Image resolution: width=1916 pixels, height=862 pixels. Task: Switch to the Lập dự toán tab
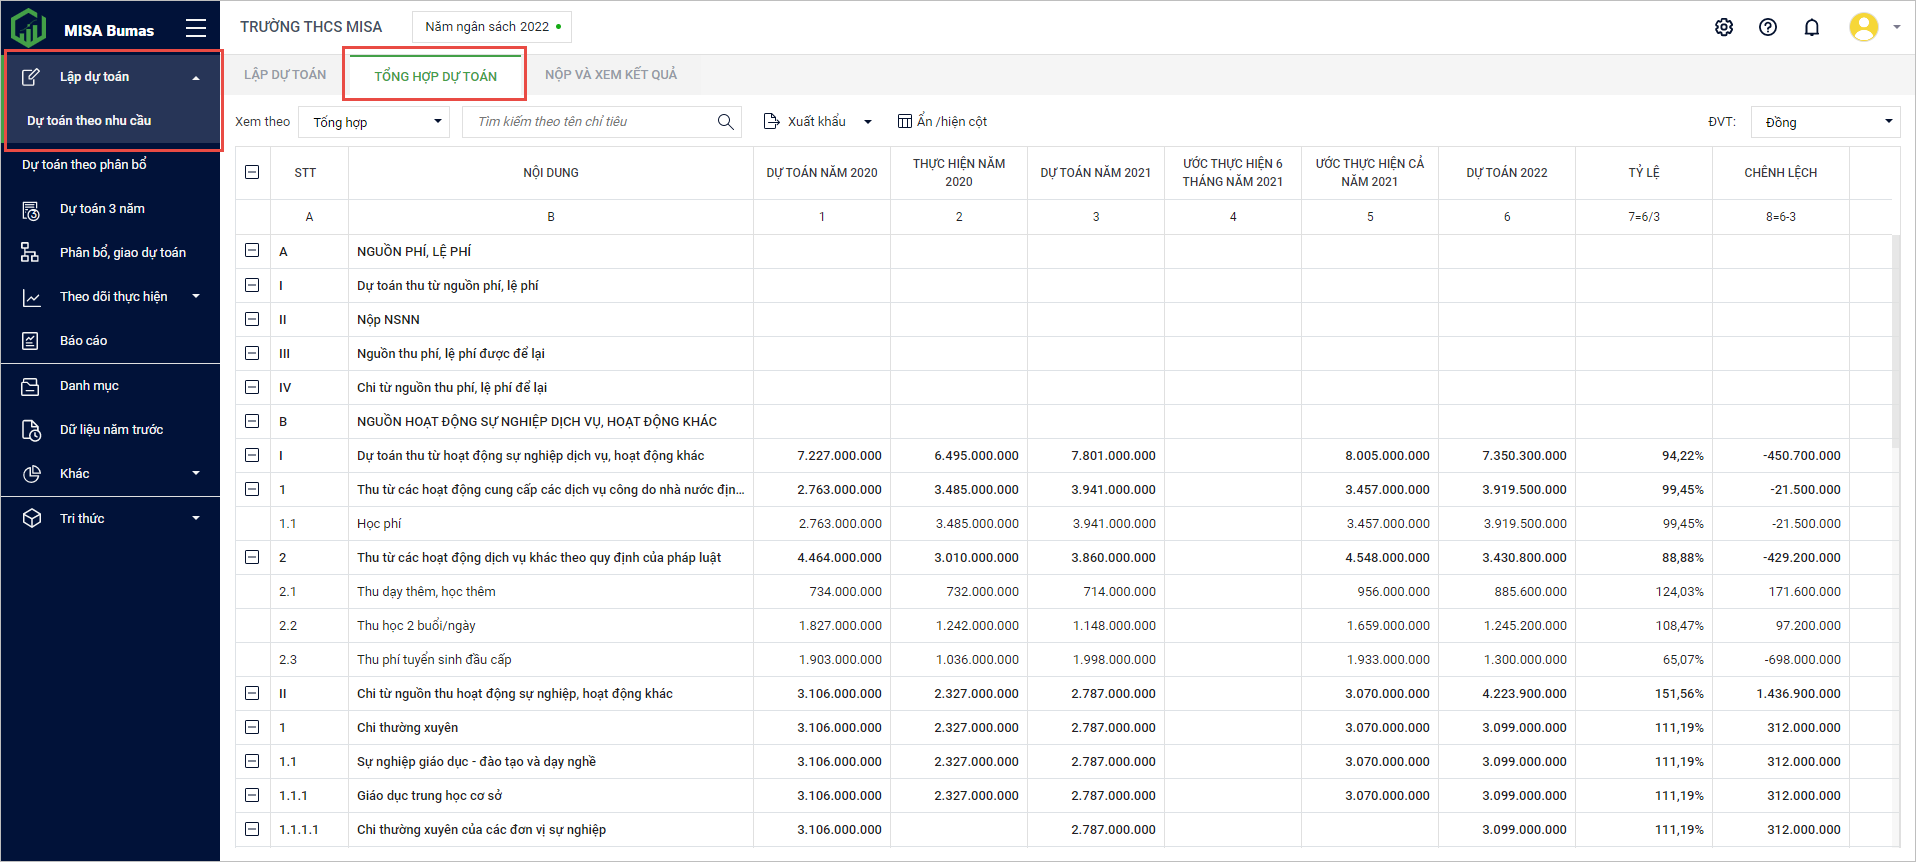[285, 75]
